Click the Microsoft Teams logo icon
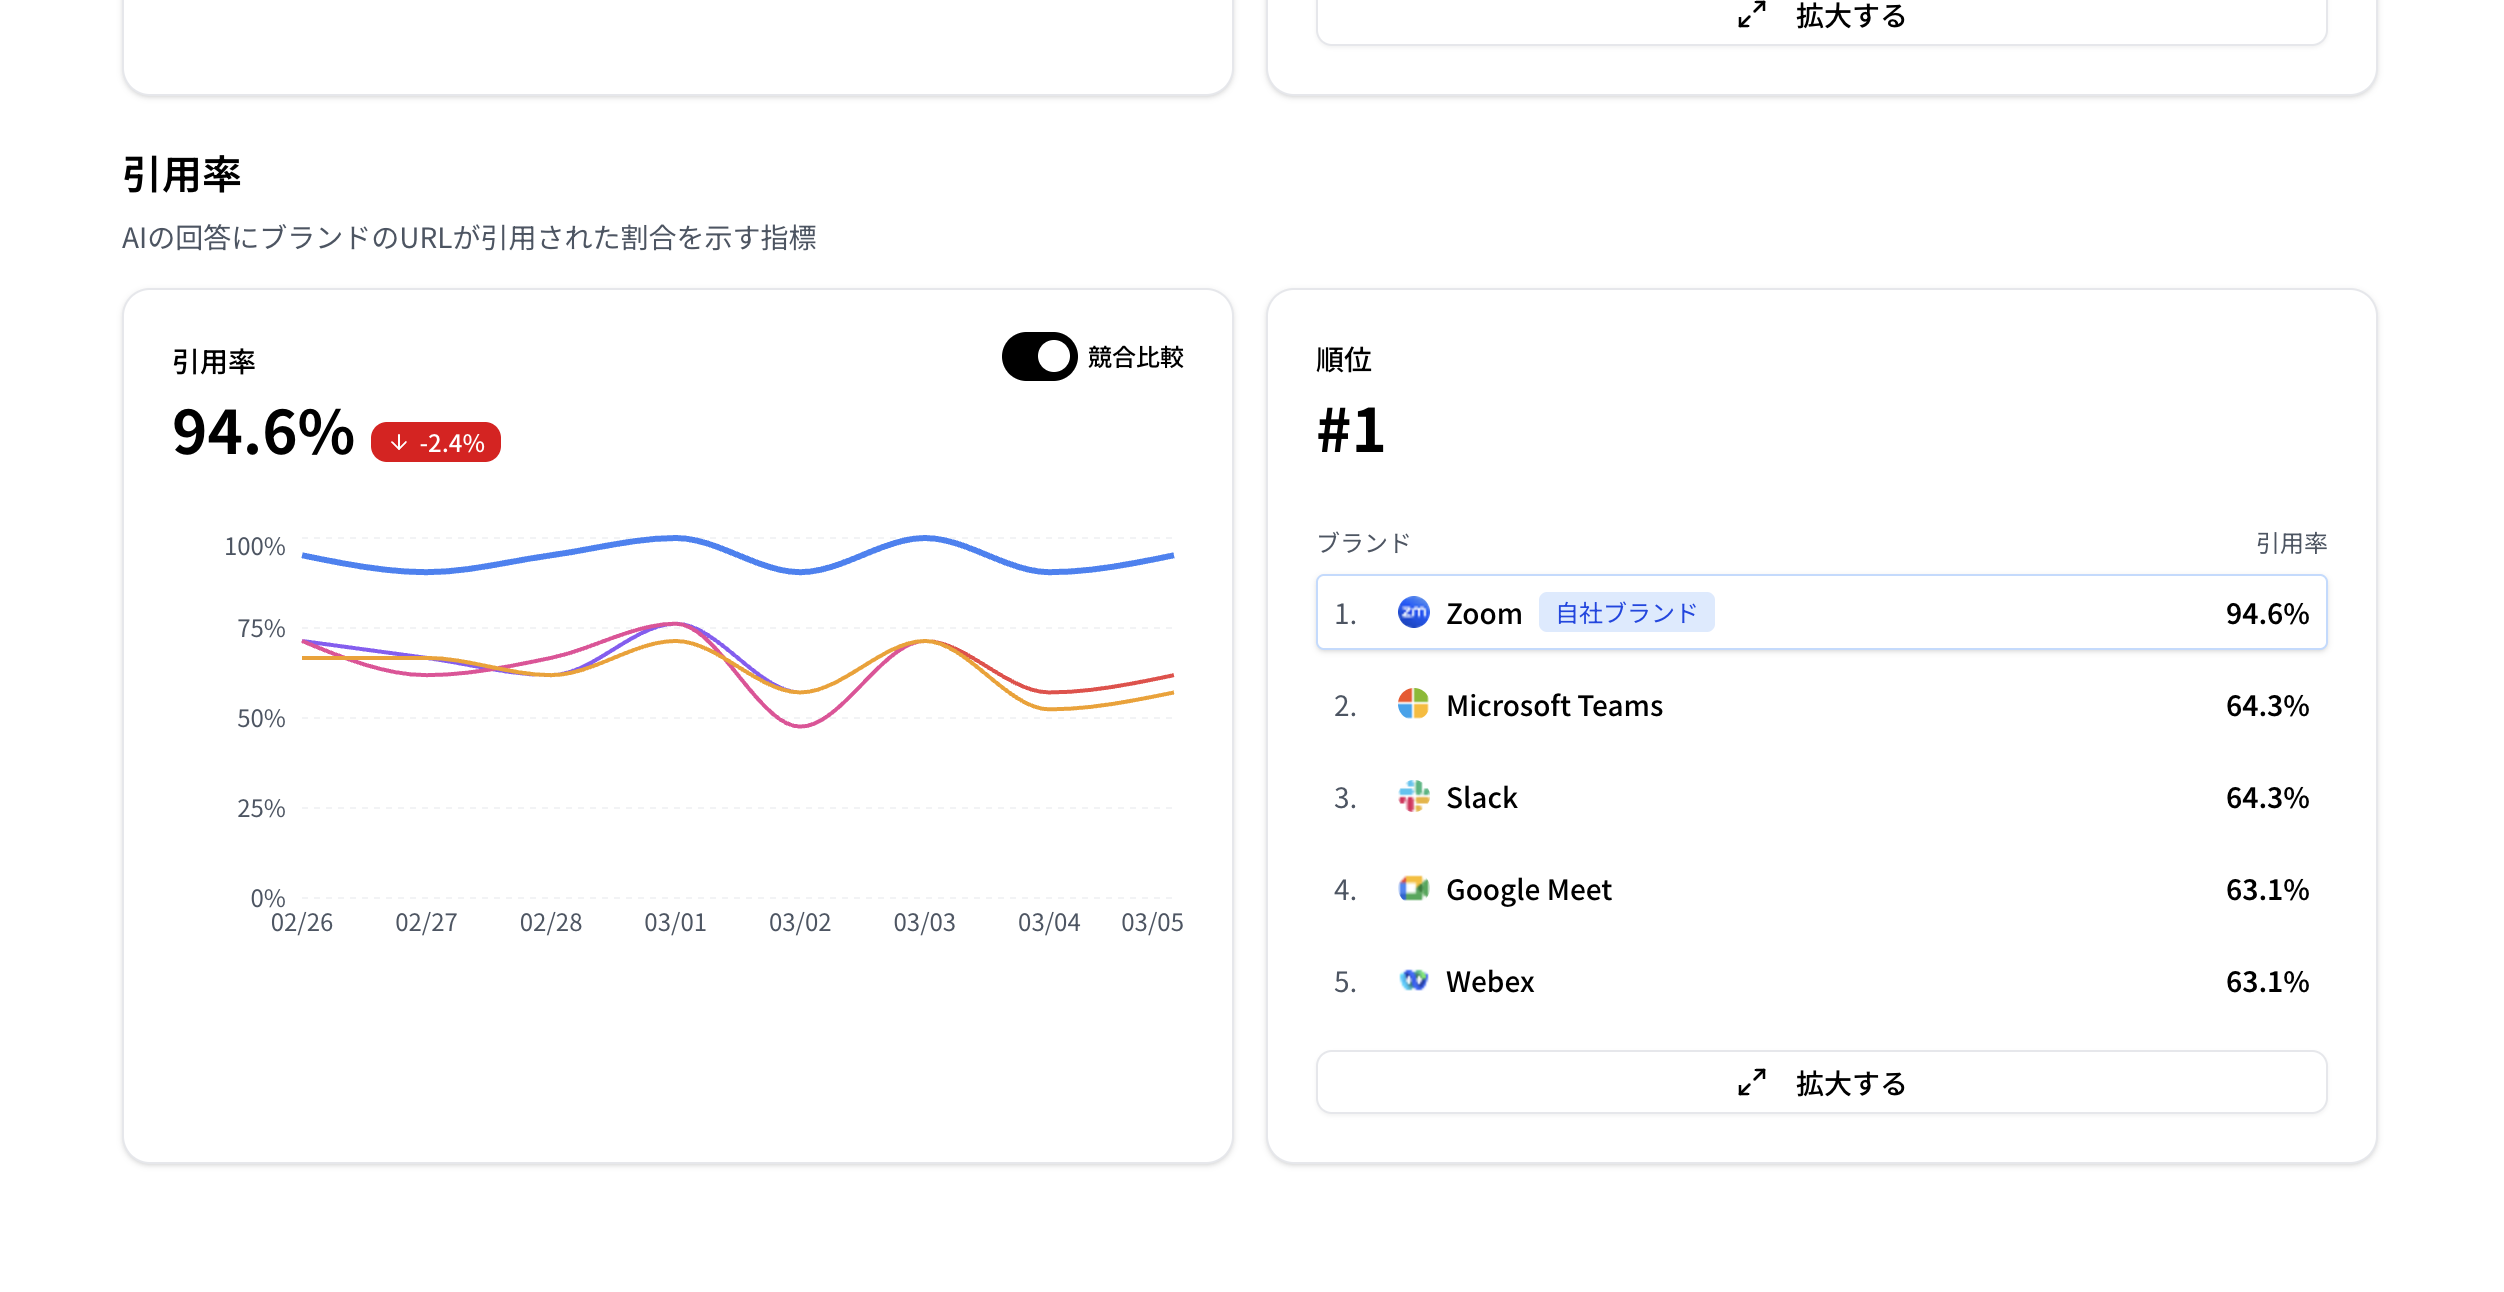 (x=1413, y=704)
